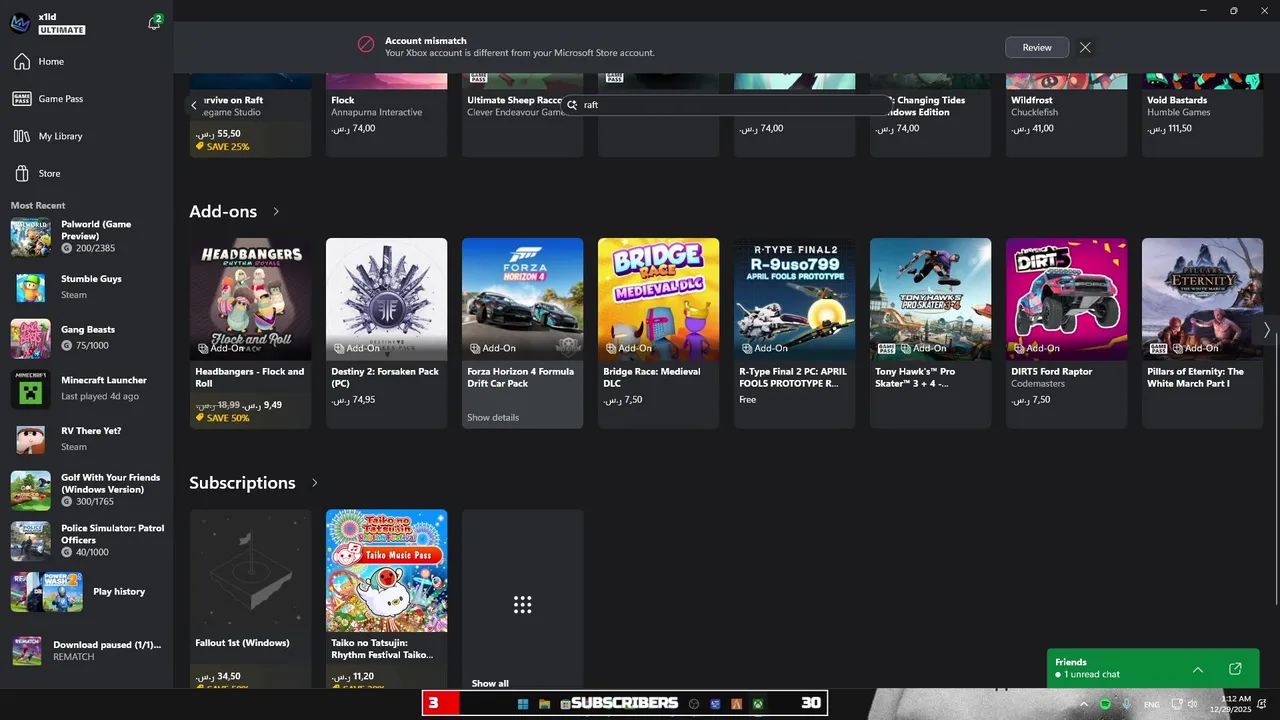This screenshot has width=1280, height=720.
Task: Open the Store section in sidebar
Action: 86,173
